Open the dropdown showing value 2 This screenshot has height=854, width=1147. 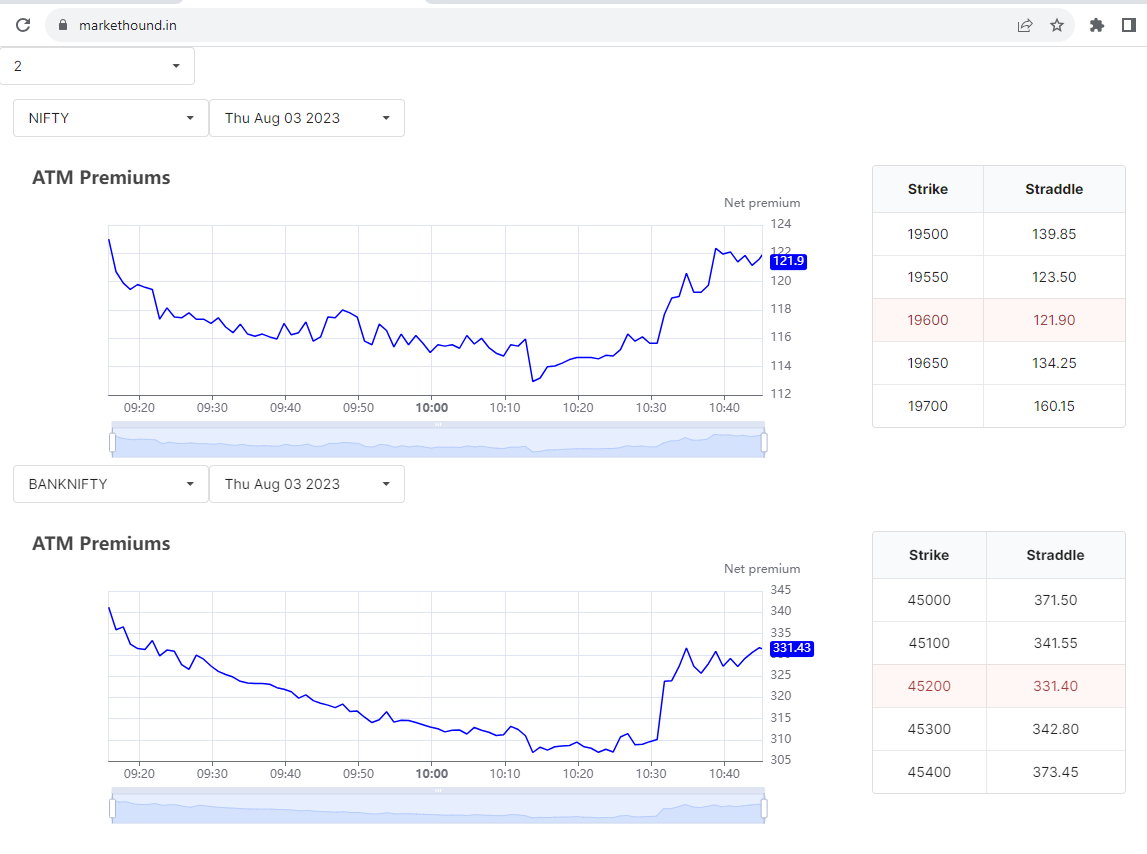[x=97, y=66]
